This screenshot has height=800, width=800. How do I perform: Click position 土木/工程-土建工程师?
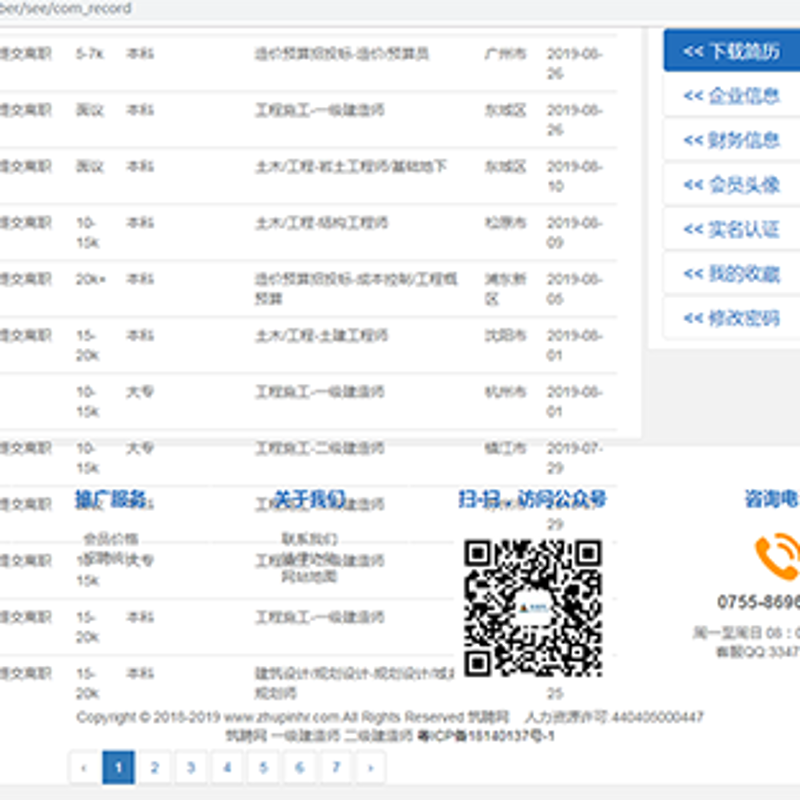click(x=321, y=335)
